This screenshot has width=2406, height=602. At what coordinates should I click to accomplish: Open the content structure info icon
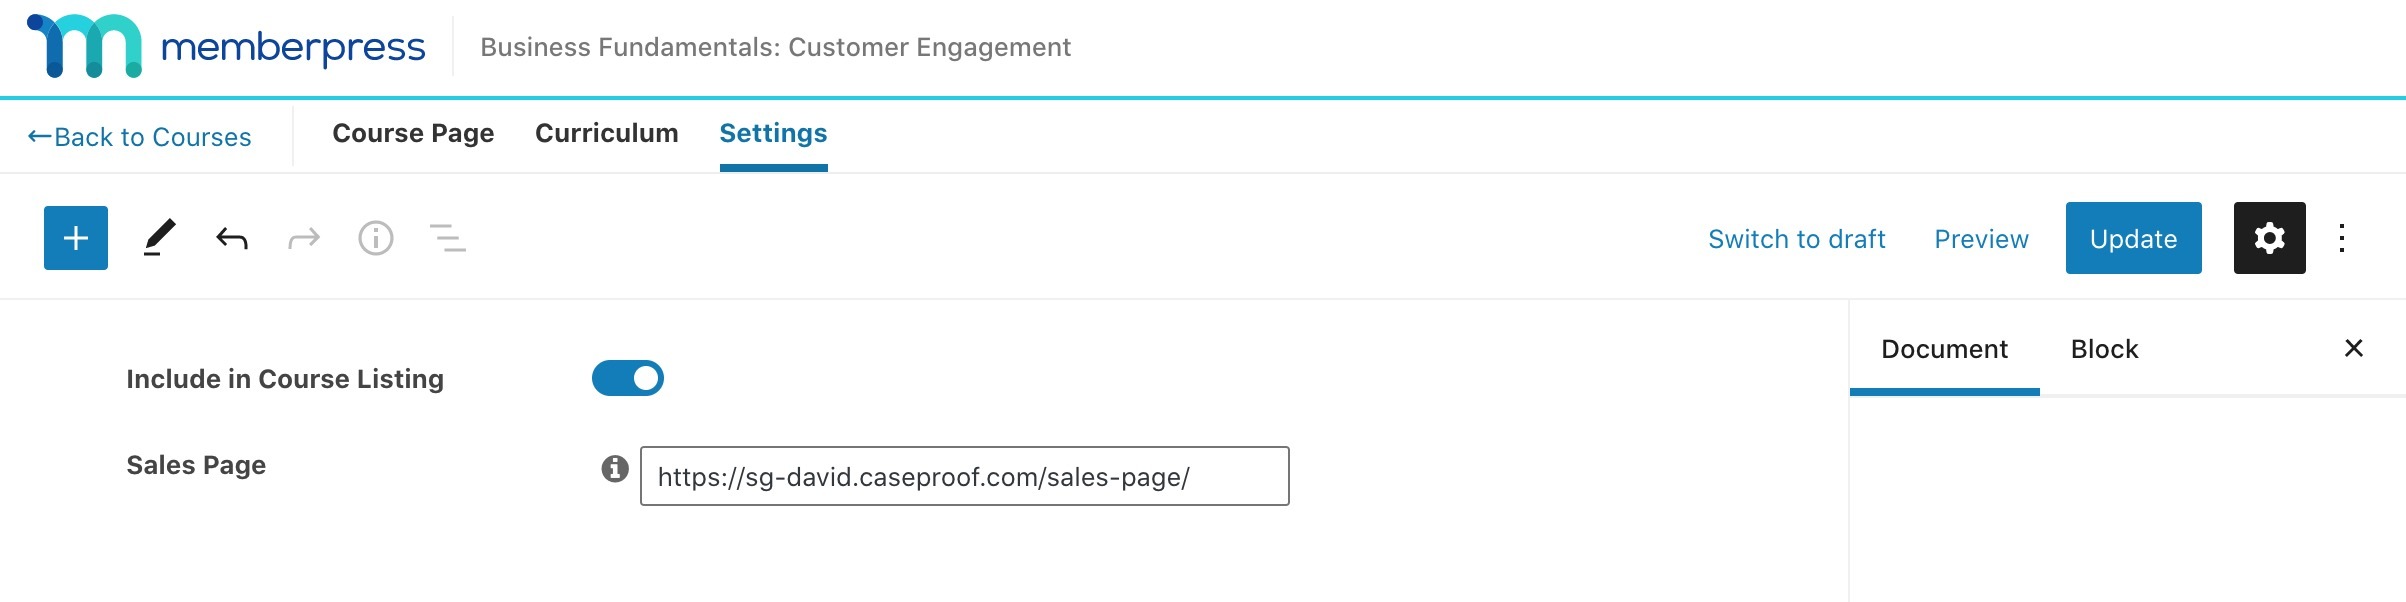tap(376, 238)
